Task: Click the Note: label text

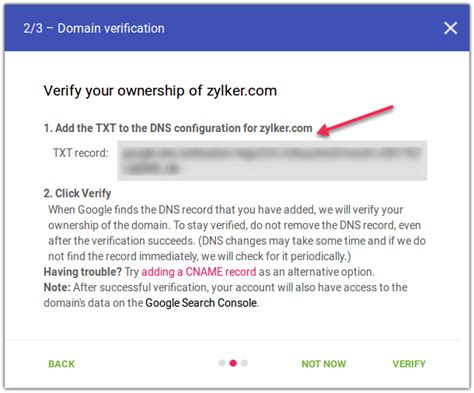Action: point(57,287)
